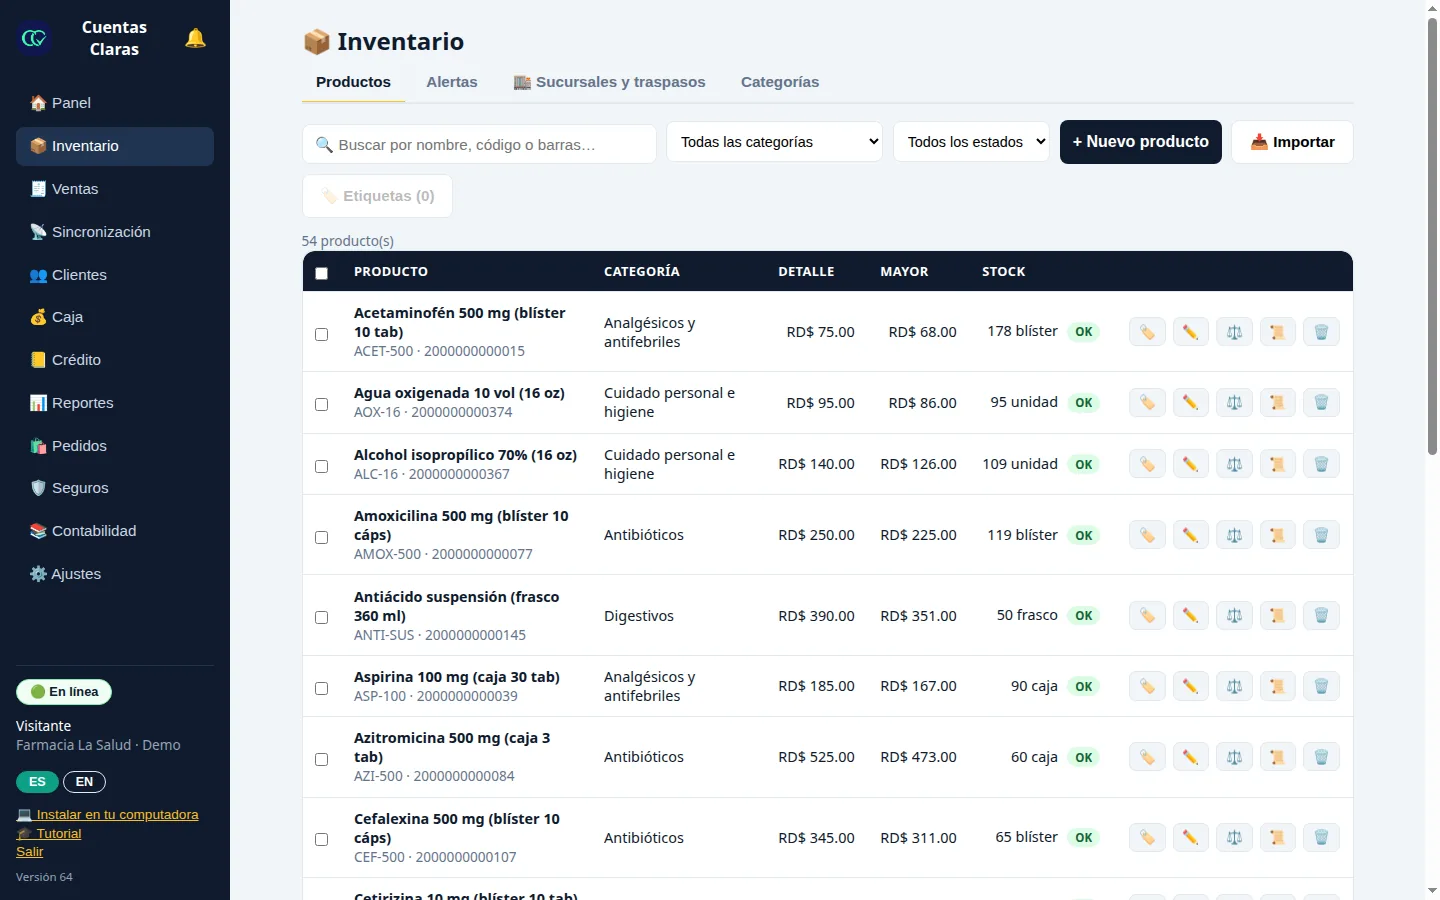Click the Etiquetas (0) button
The height and width of the screenshot is (900, 1440).
[x=377, y=196]
